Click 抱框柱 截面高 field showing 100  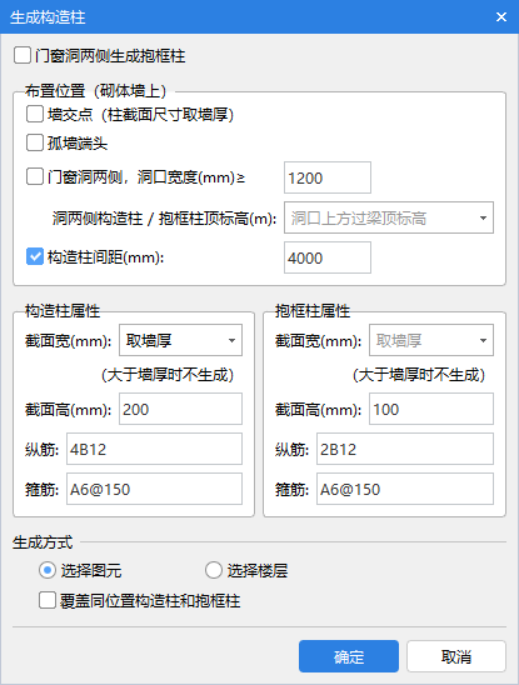point(431,409)
